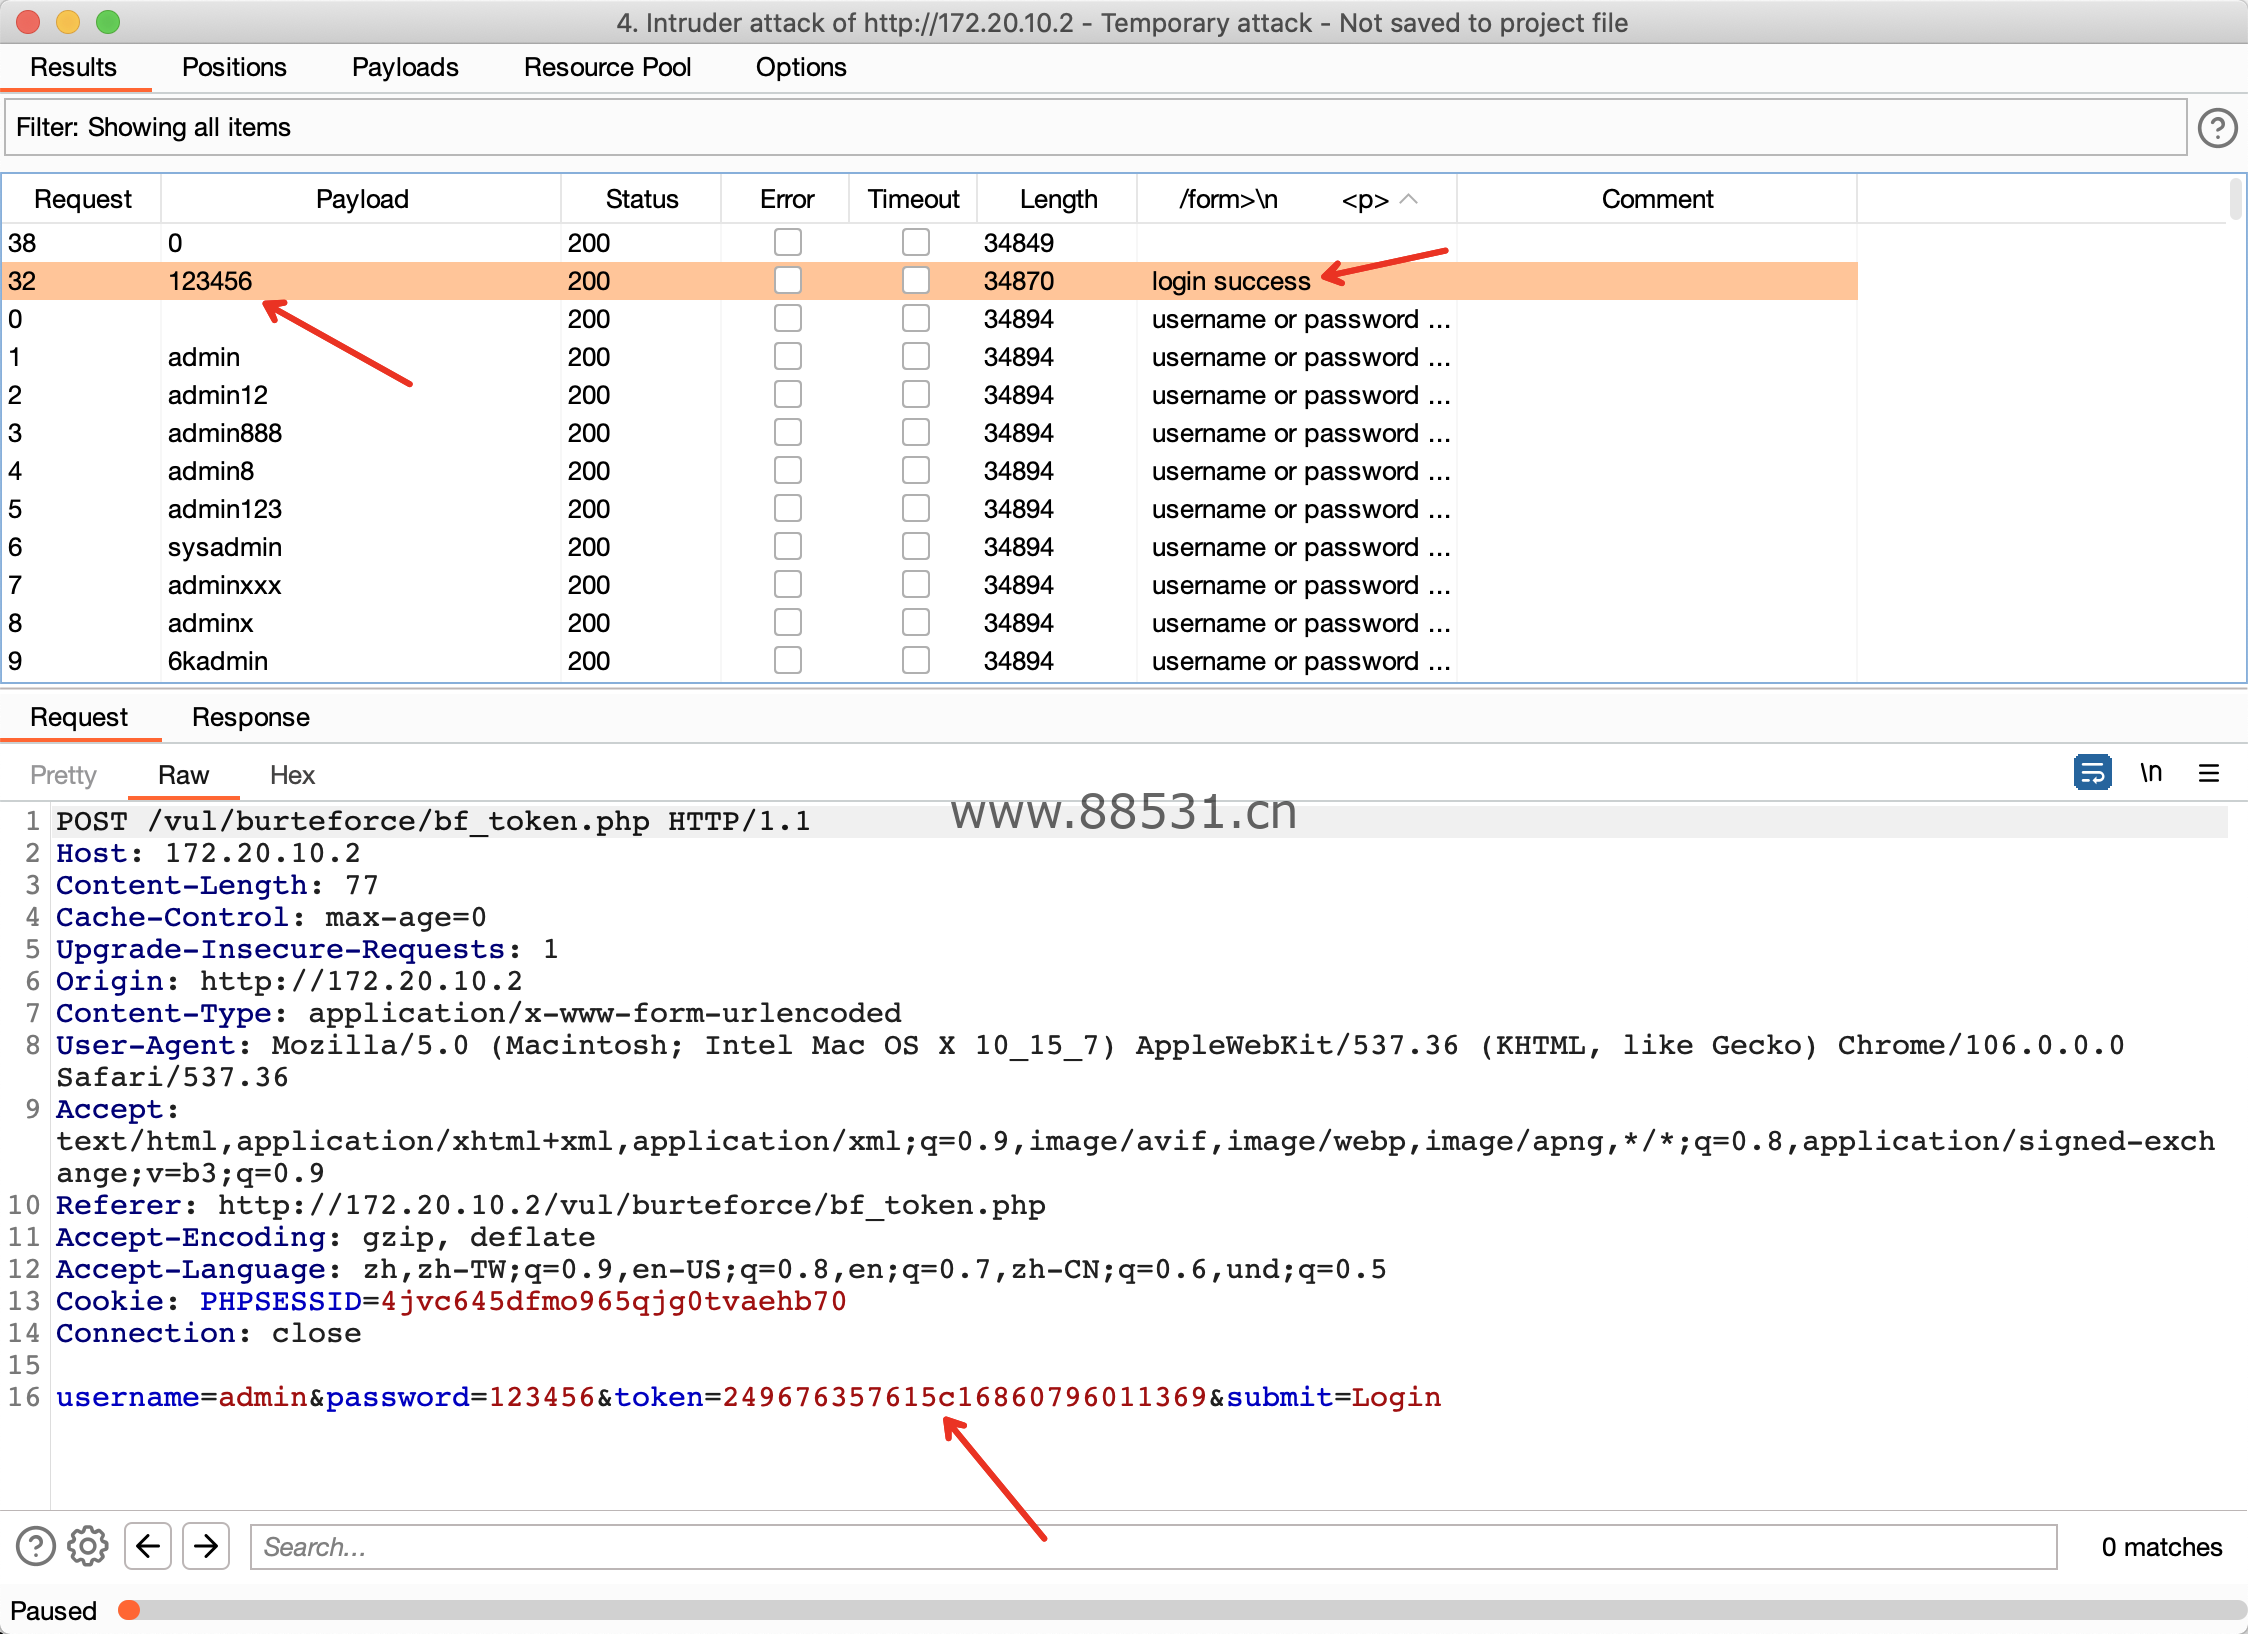Select the Raw view tab
This screenshot has width=2248, height=1634.
tap(183, 775)
